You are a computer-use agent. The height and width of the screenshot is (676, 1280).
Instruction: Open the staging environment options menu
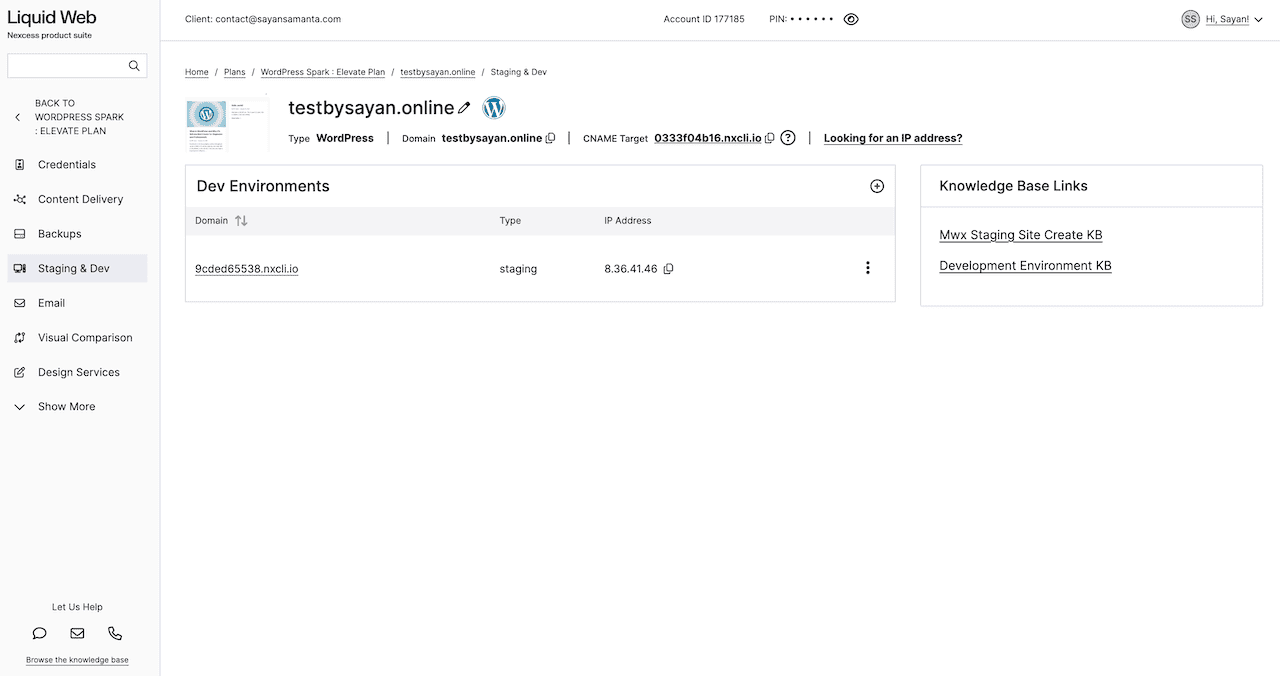tap(867, 268)
